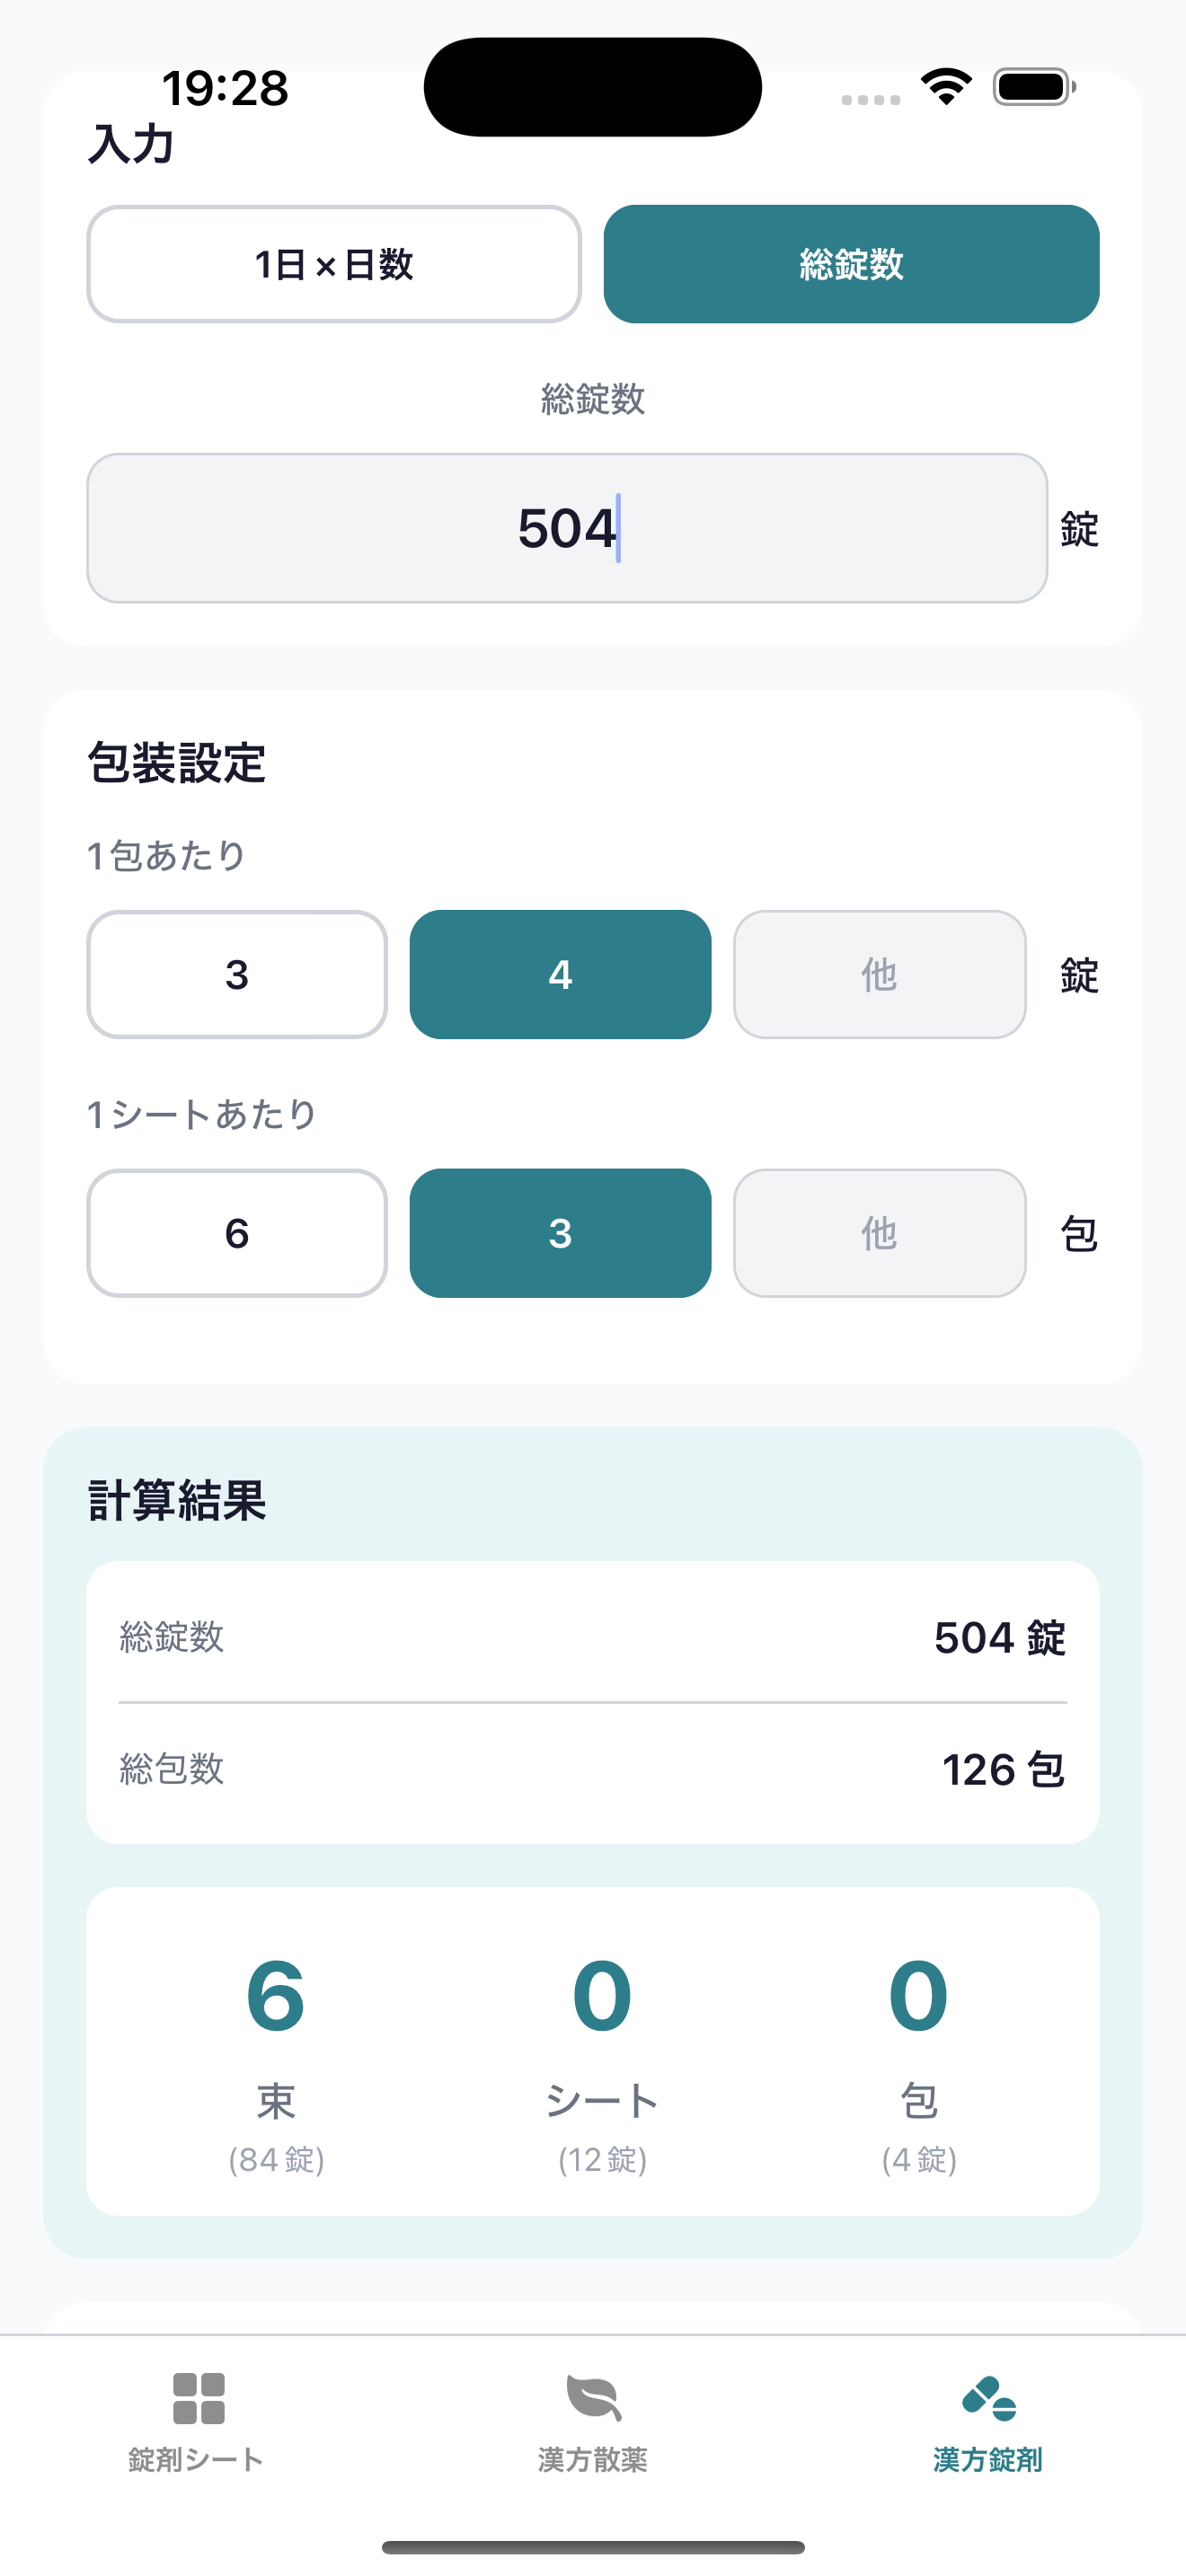Viewport: 1186px width, 2576px height.
Task: Switch to the 錠剤シート tab label
Action: pos(196,2460)
